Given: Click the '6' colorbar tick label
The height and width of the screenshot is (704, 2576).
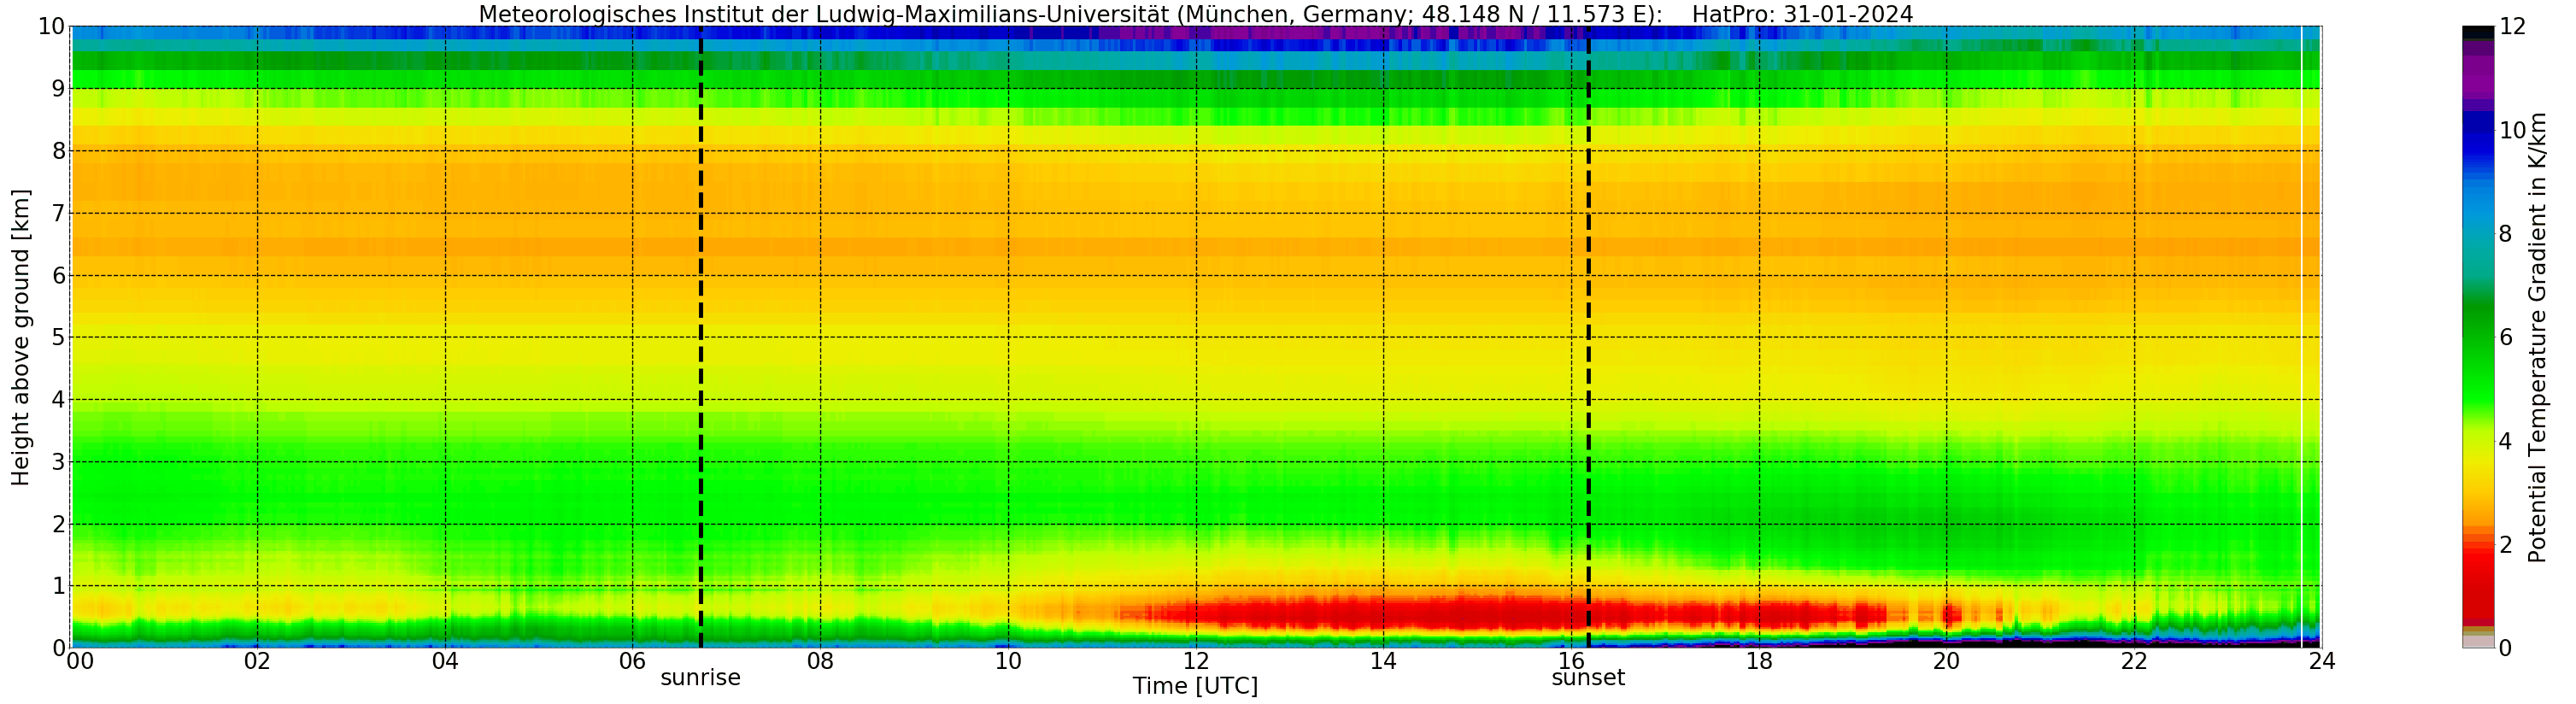Looking at the screenshot, I should (2505, 337).
